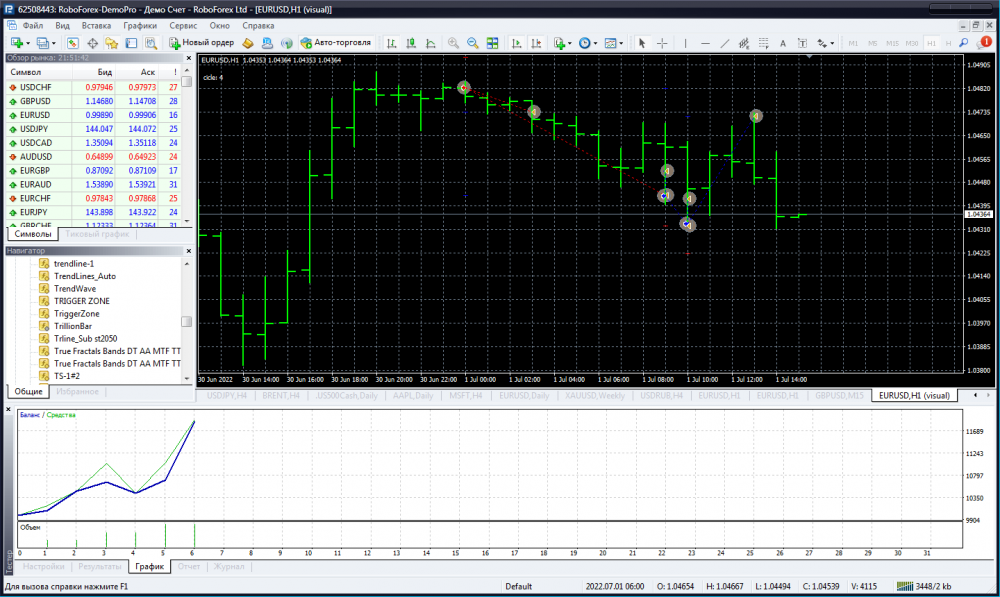Open the New Order dialog
This screenshot has width=1000, height=597.
coord(202,43)
